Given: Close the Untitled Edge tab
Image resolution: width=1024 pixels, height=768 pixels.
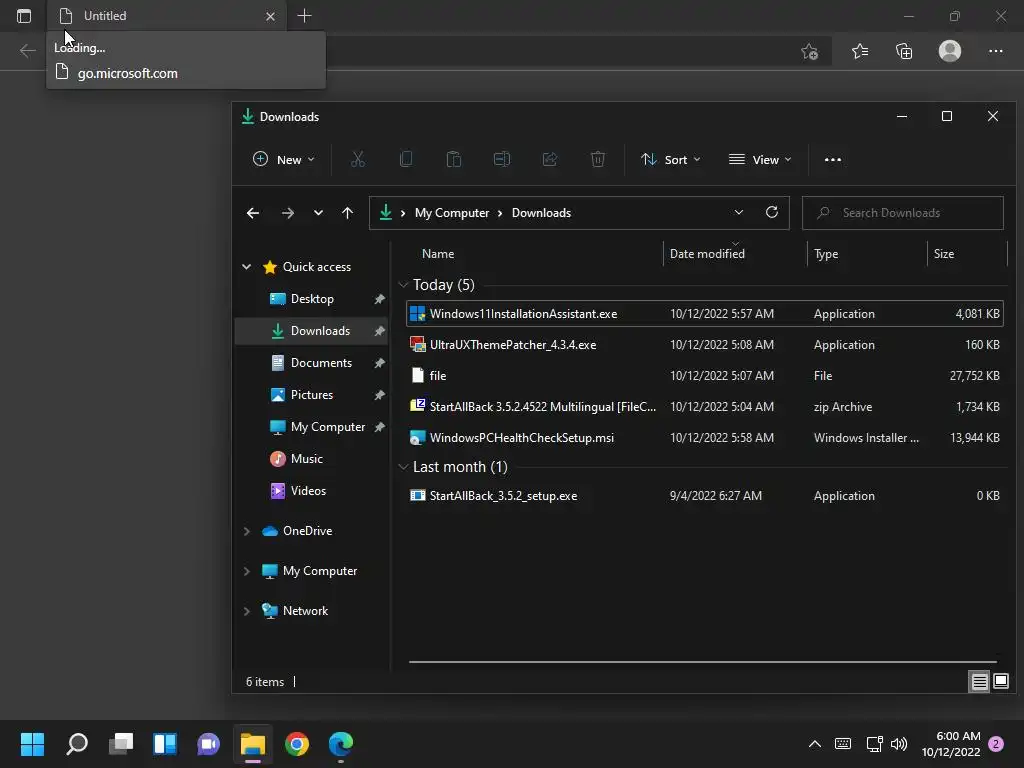Looking at the screenshot, I should click(270, 16).
